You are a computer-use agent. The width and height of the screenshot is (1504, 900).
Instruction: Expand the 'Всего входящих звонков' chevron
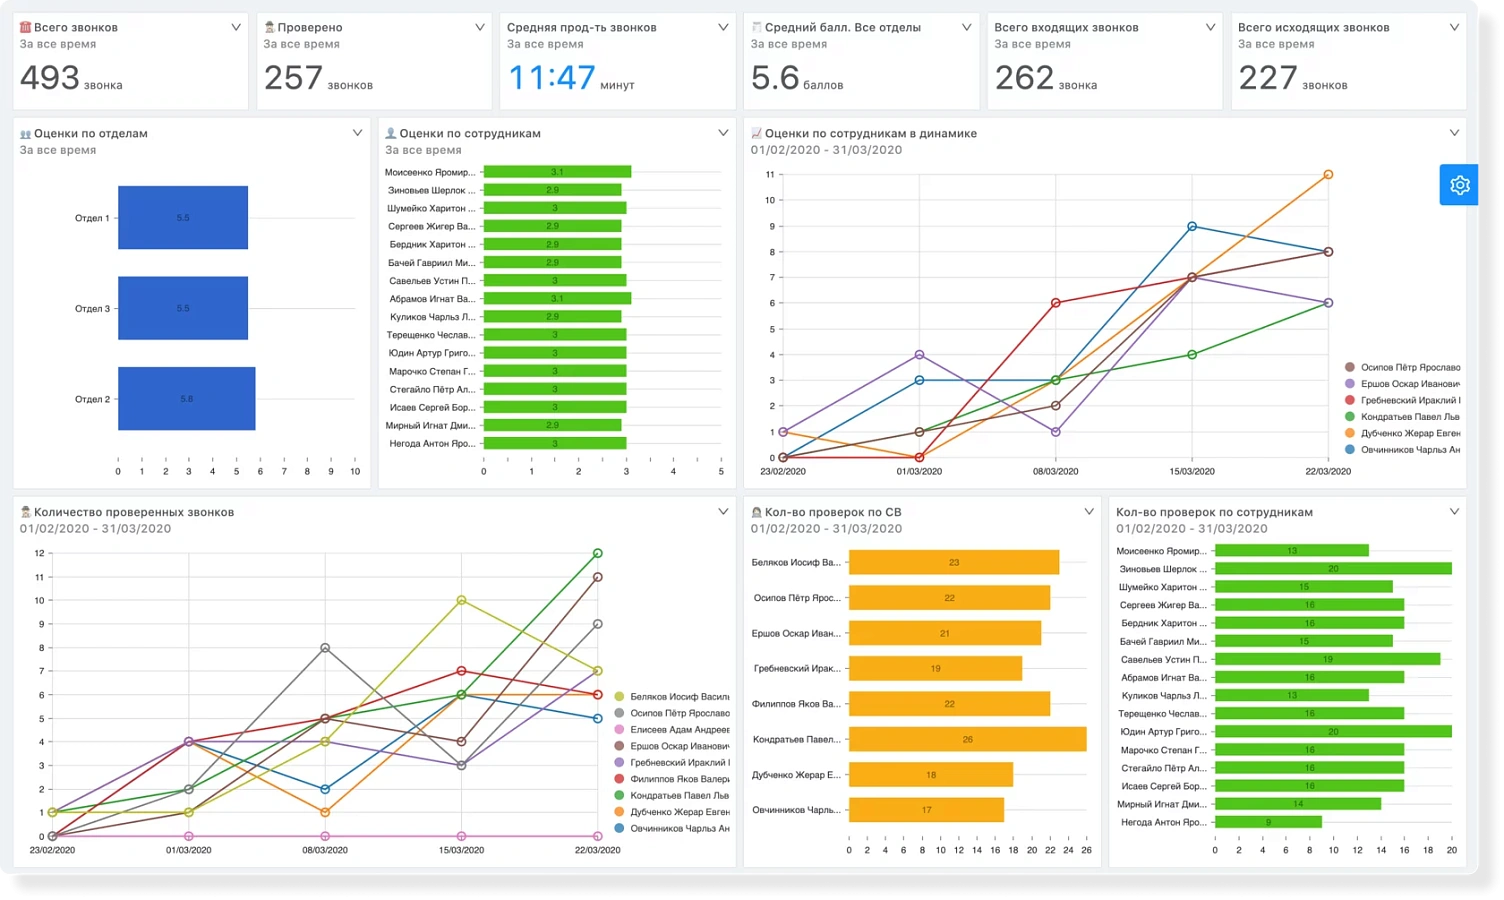click(x=1210, y=27)
